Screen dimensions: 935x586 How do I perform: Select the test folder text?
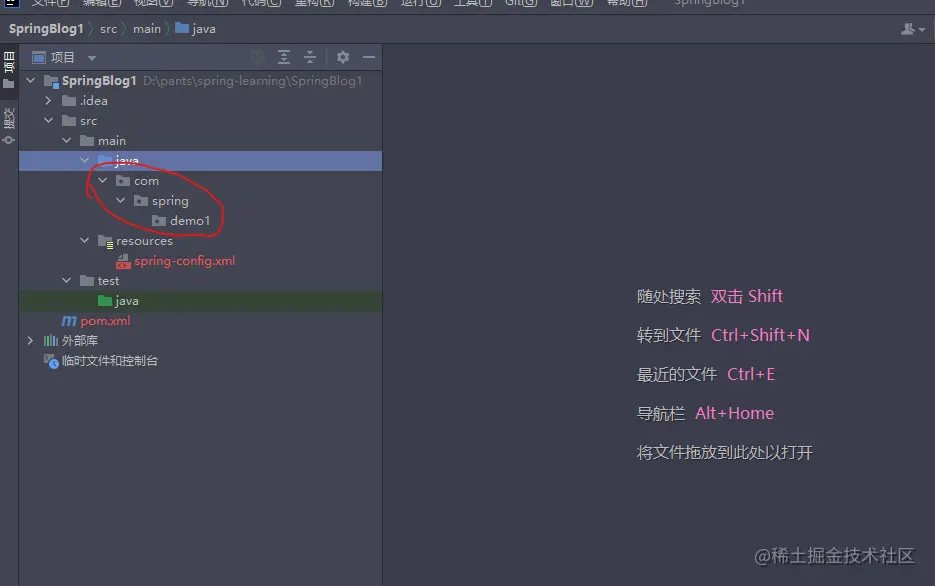coord(109,281)
